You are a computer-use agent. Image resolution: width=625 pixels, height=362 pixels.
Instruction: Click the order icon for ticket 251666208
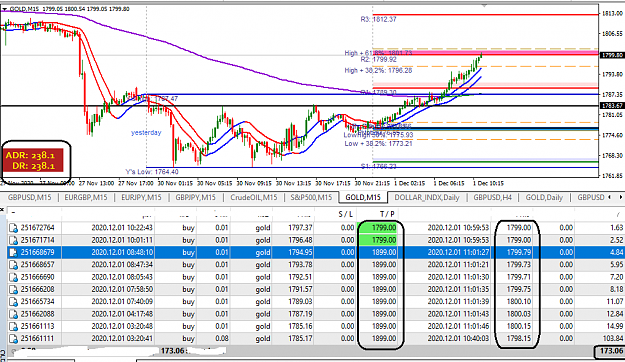pos(13,289)
